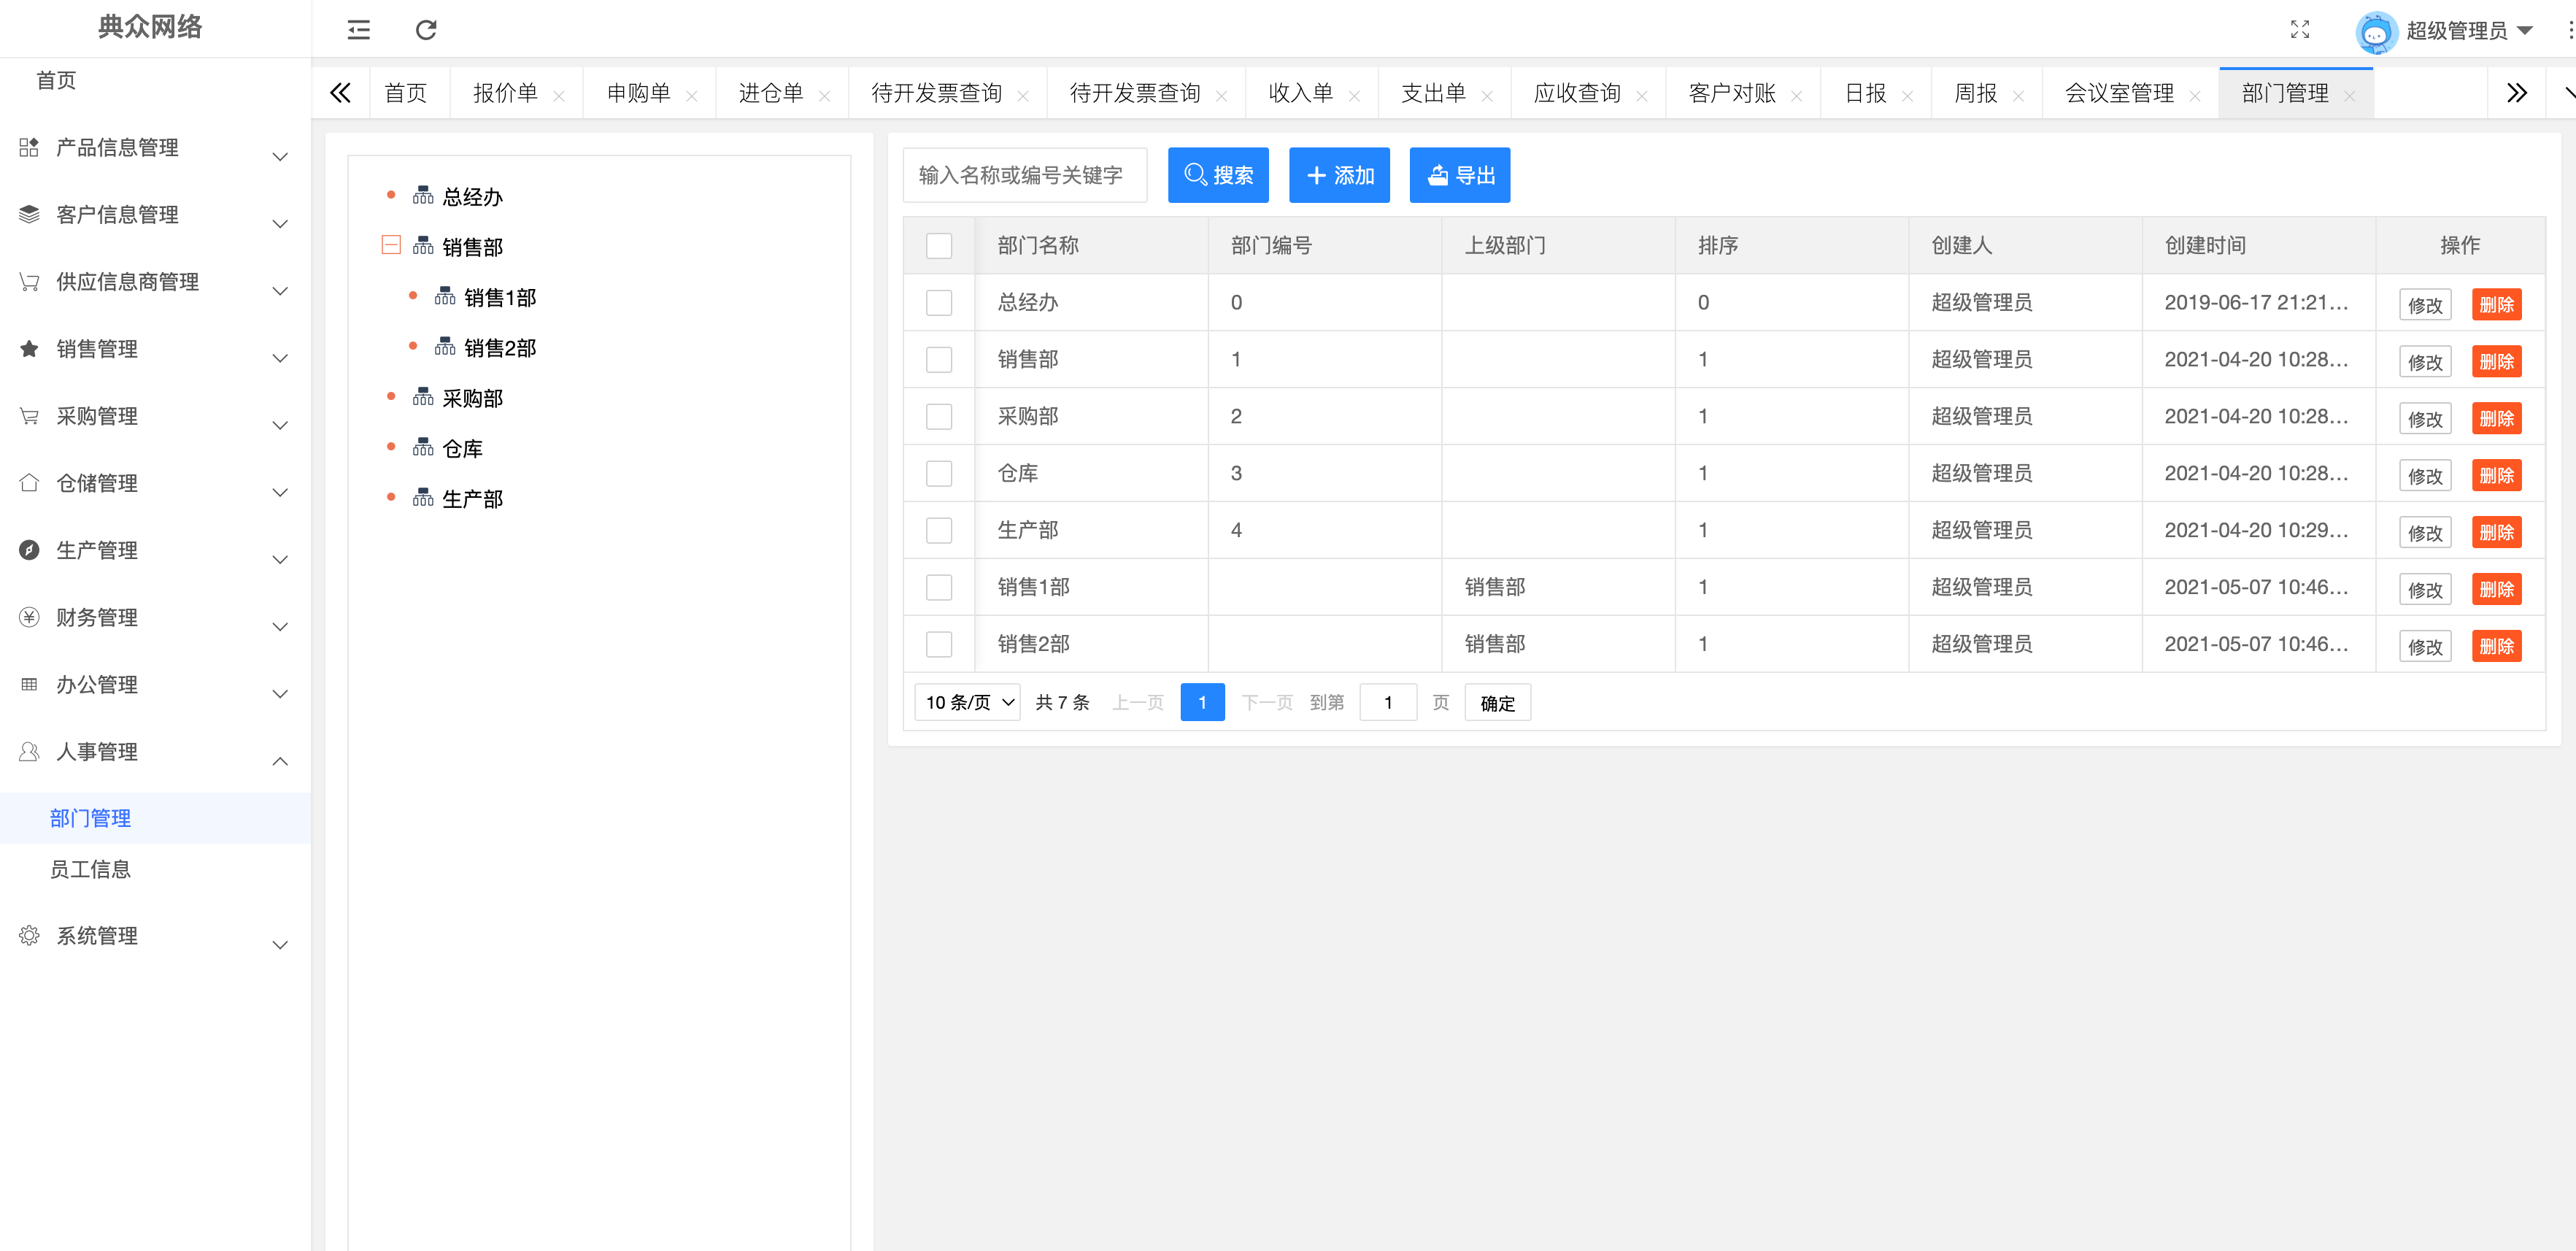
Task: Click the 仓储管理 house icon
Action: (x=29, y=482)
